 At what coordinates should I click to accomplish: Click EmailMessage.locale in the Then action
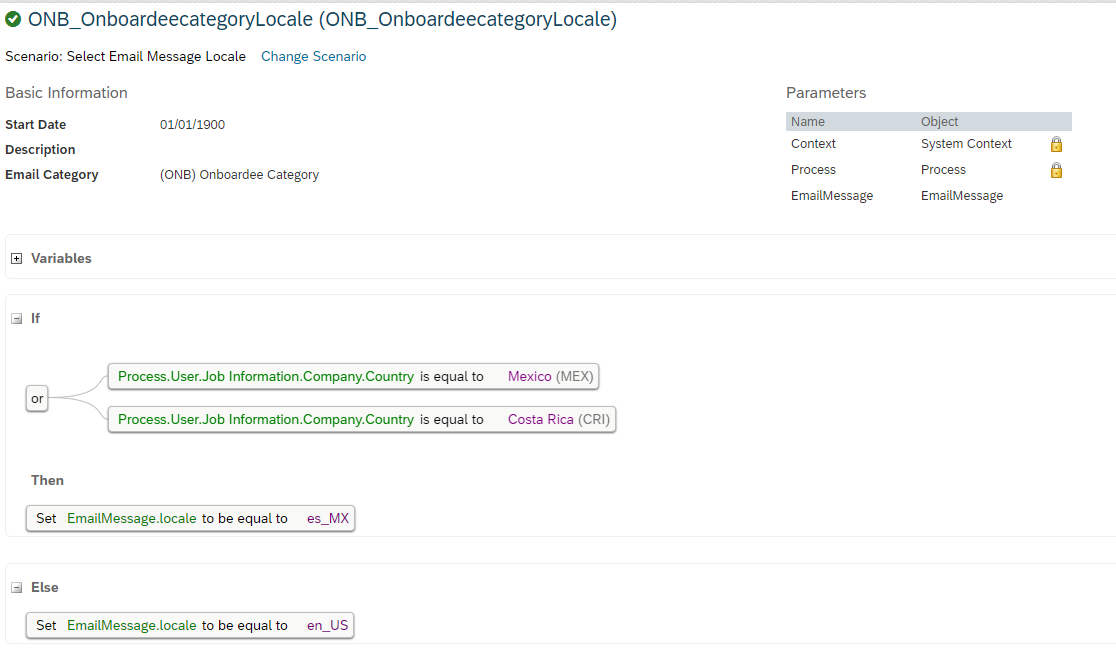pyautogui.click(x=132, y=519)
